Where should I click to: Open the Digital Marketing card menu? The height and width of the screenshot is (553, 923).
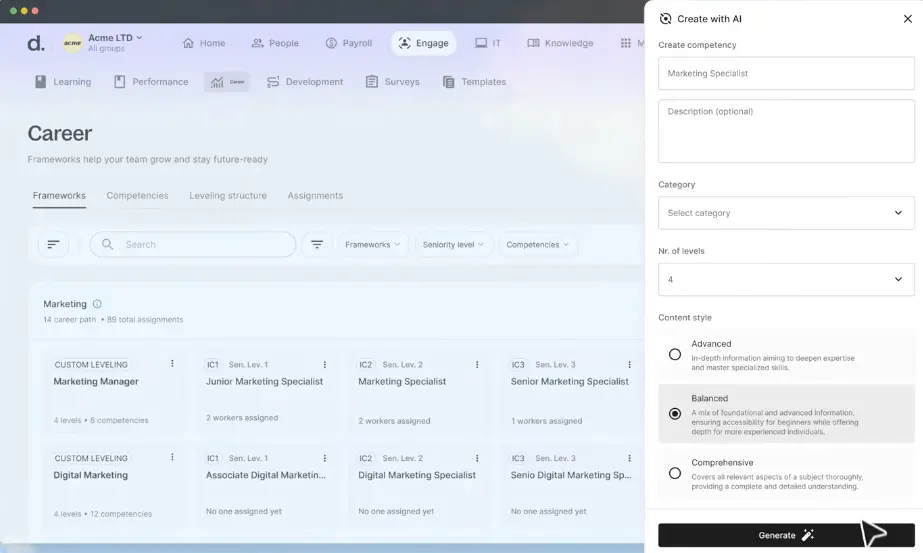(172, 457)
